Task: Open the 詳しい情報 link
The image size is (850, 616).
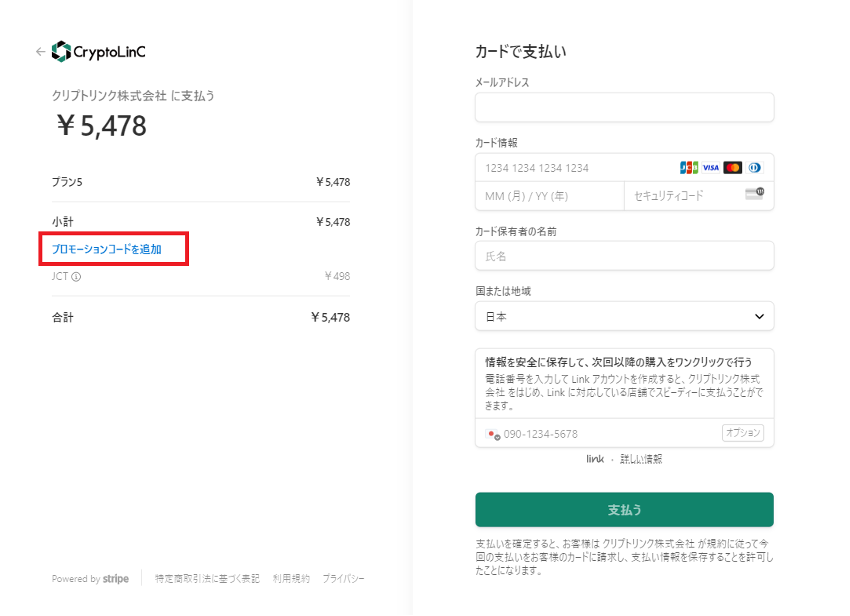Action: (x=641, y=459)
